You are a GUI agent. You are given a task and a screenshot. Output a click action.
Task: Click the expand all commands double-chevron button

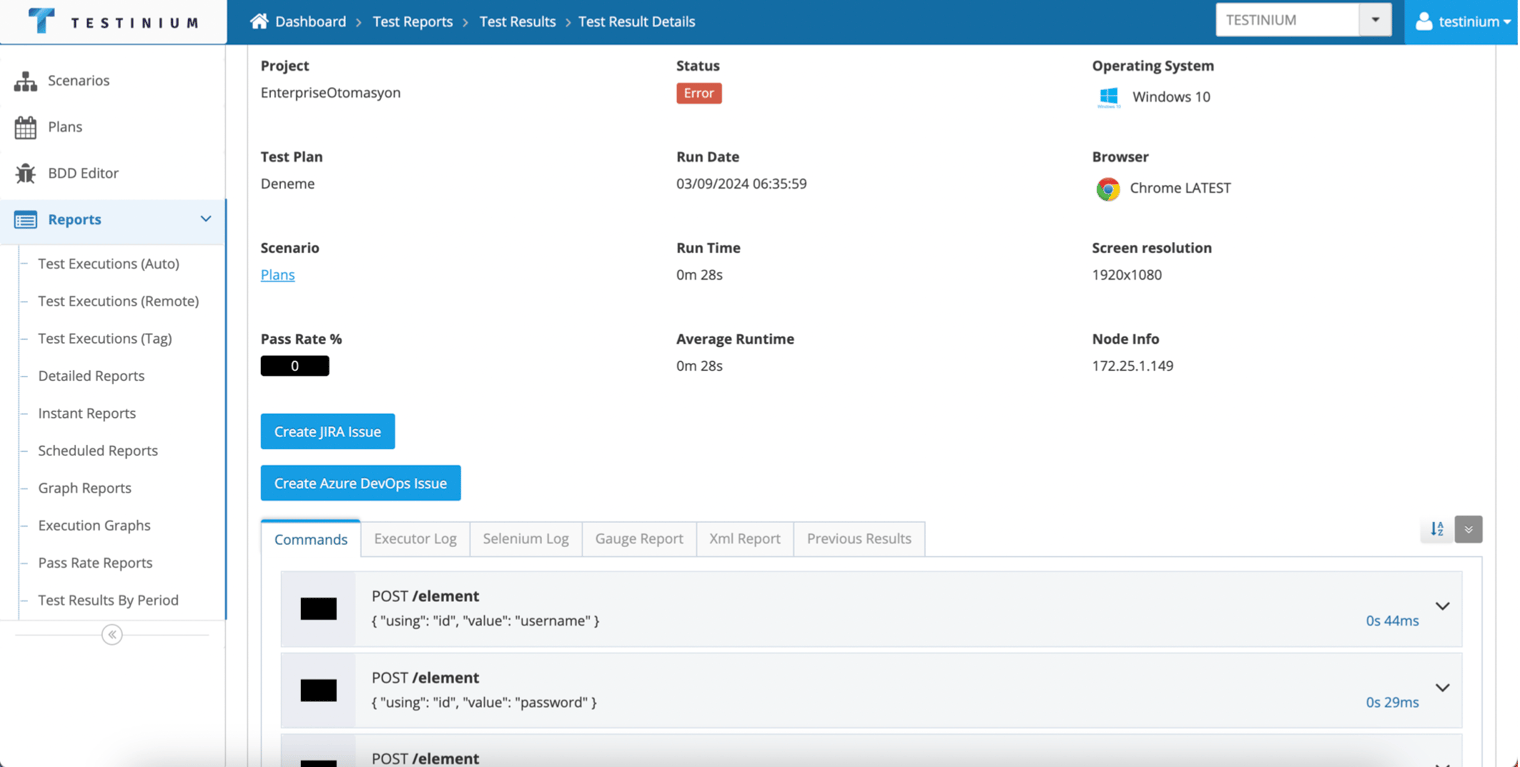(1468, 529)
